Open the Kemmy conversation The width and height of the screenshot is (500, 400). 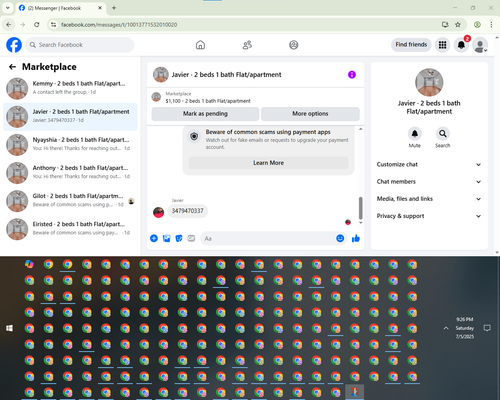(x=70, y=88)
